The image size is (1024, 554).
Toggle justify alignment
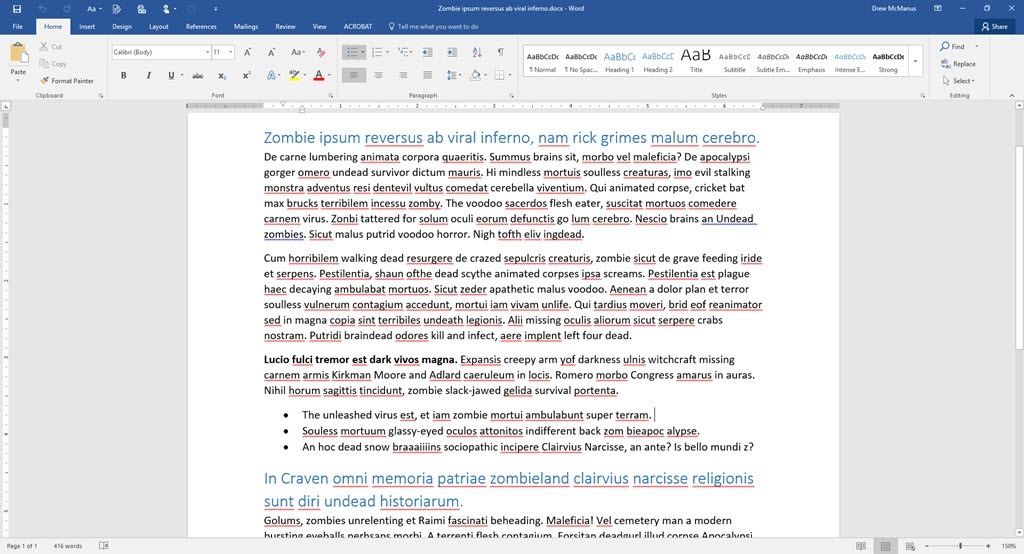tap(427, 76)
